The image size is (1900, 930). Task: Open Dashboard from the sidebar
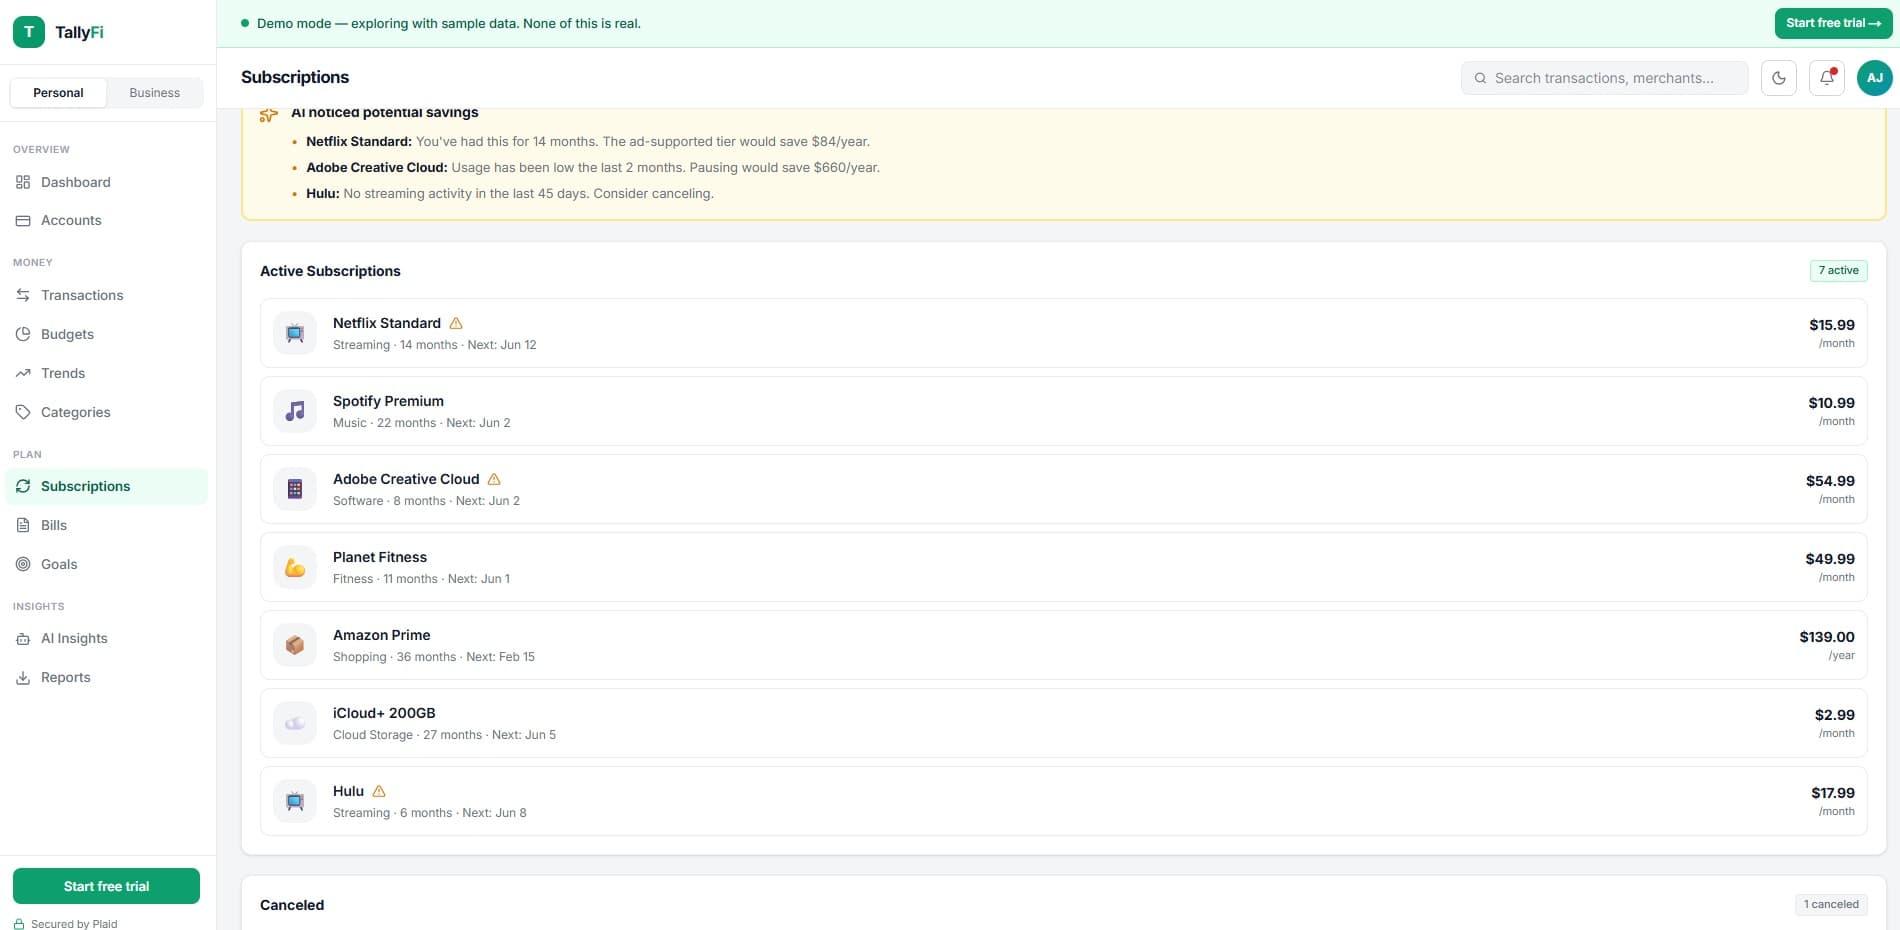(x=108, y=182)
